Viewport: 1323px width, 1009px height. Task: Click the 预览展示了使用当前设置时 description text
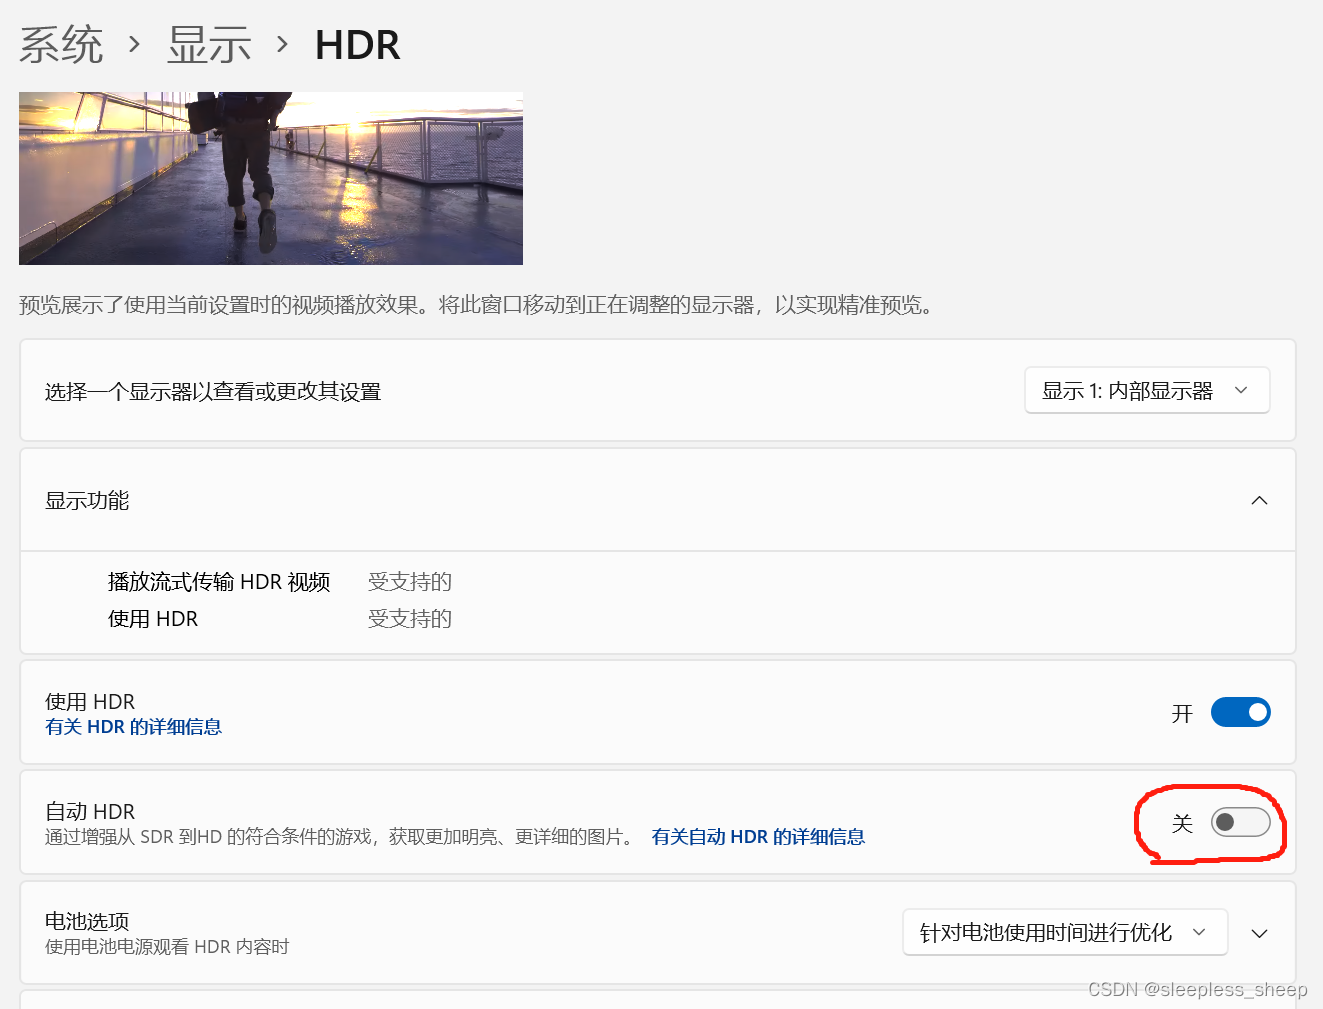pos(477,305)
